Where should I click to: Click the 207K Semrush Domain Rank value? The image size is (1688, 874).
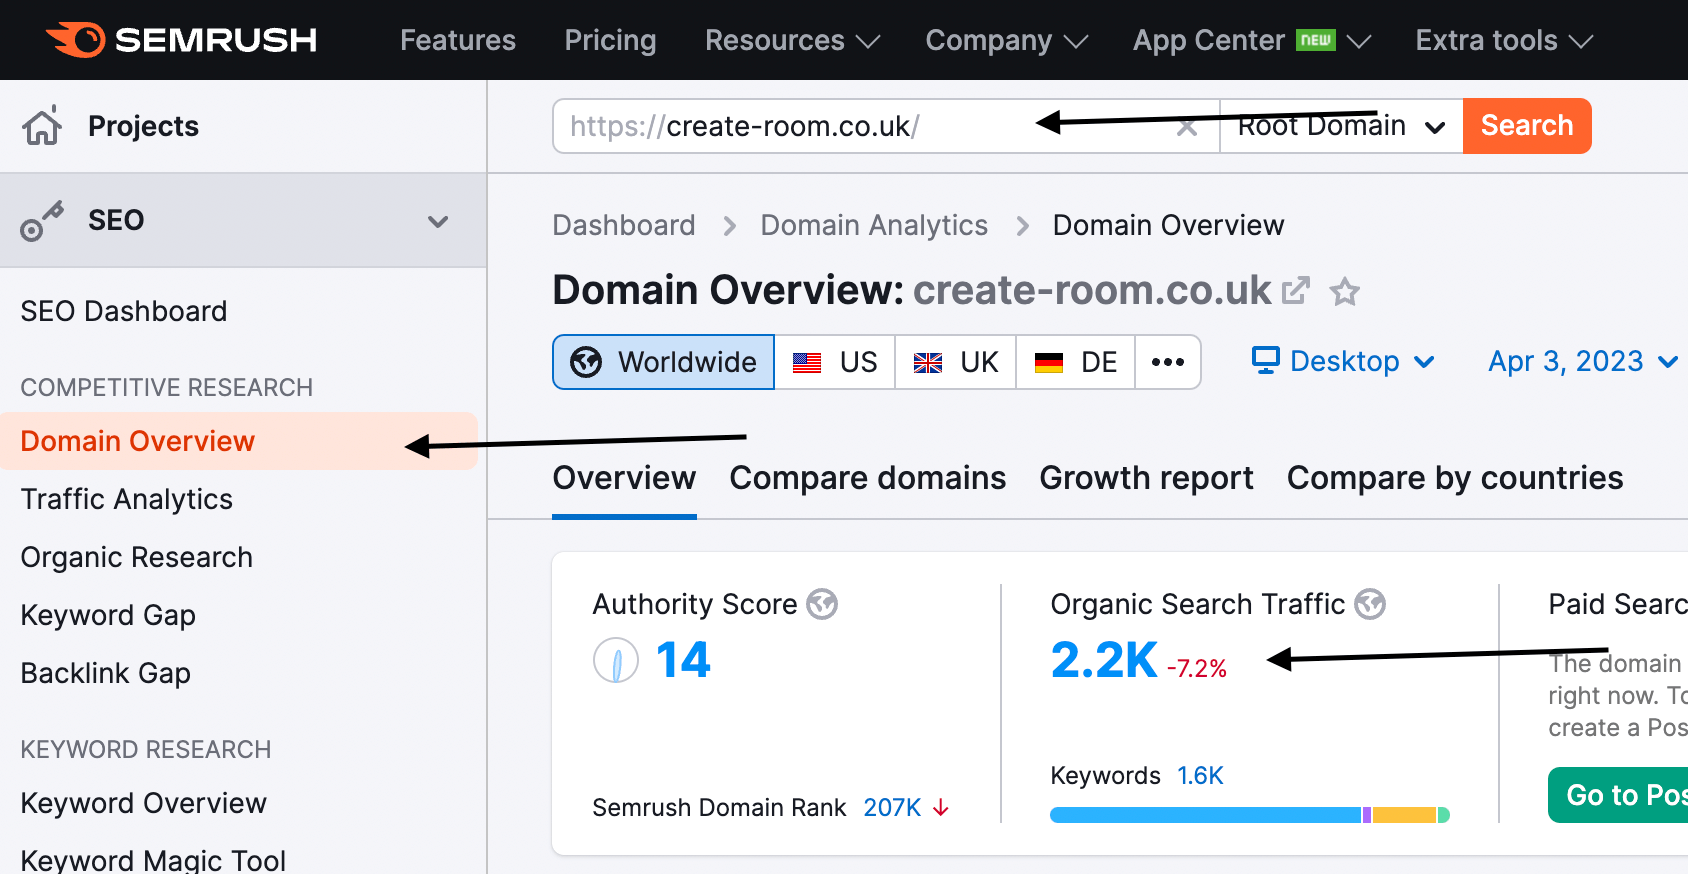point(892,807)
